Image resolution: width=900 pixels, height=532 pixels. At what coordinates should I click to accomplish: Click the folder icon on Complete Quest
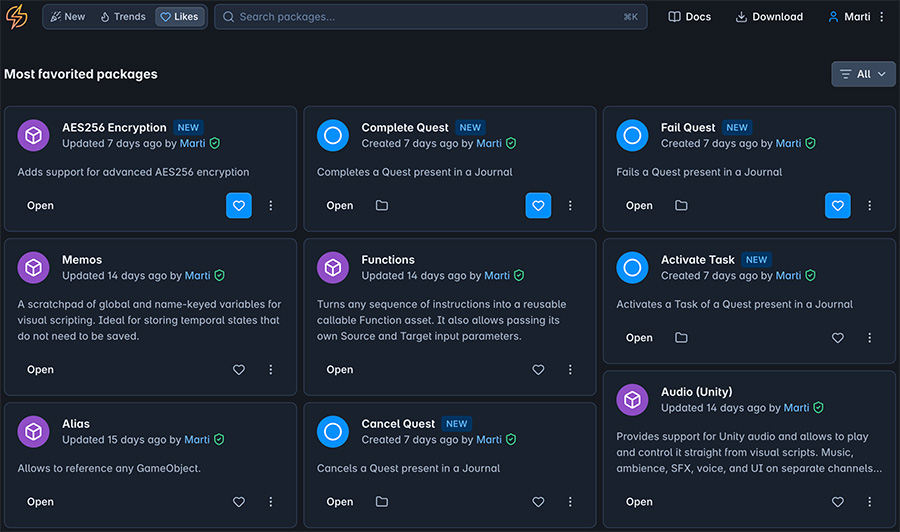click(x=382, y=205)
